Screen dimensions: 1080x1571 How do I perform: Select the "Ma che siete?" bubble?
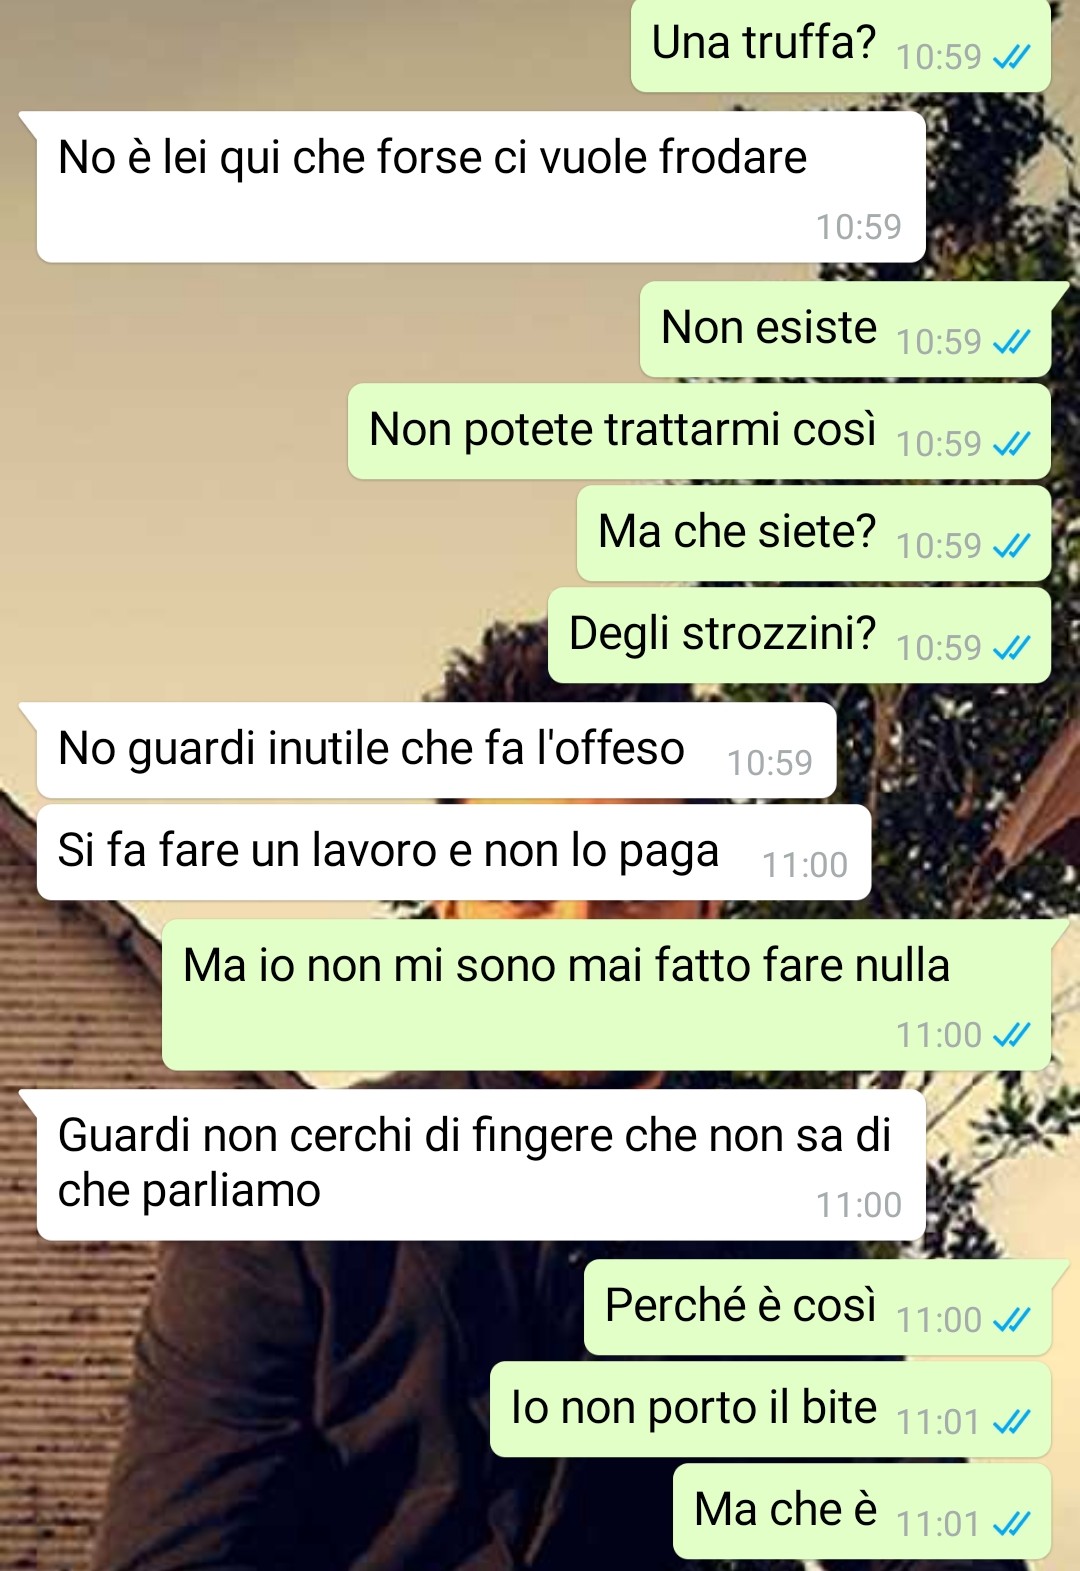click(x=814, y=533)
